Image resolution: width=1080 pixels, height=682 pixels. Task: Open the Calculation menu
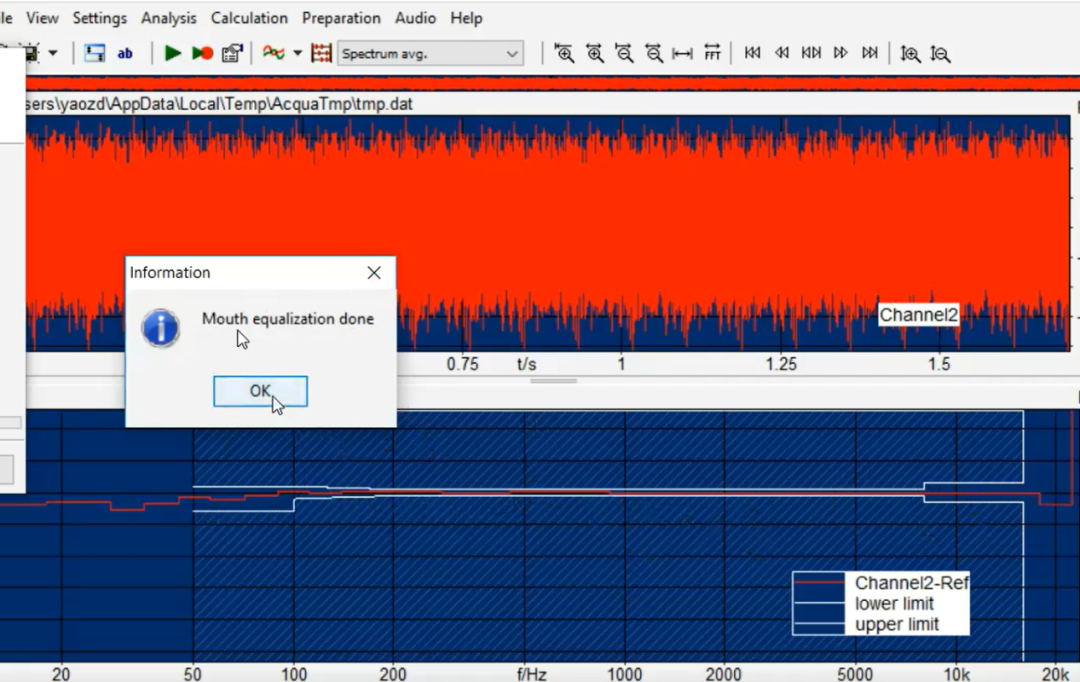click(249, 18)
